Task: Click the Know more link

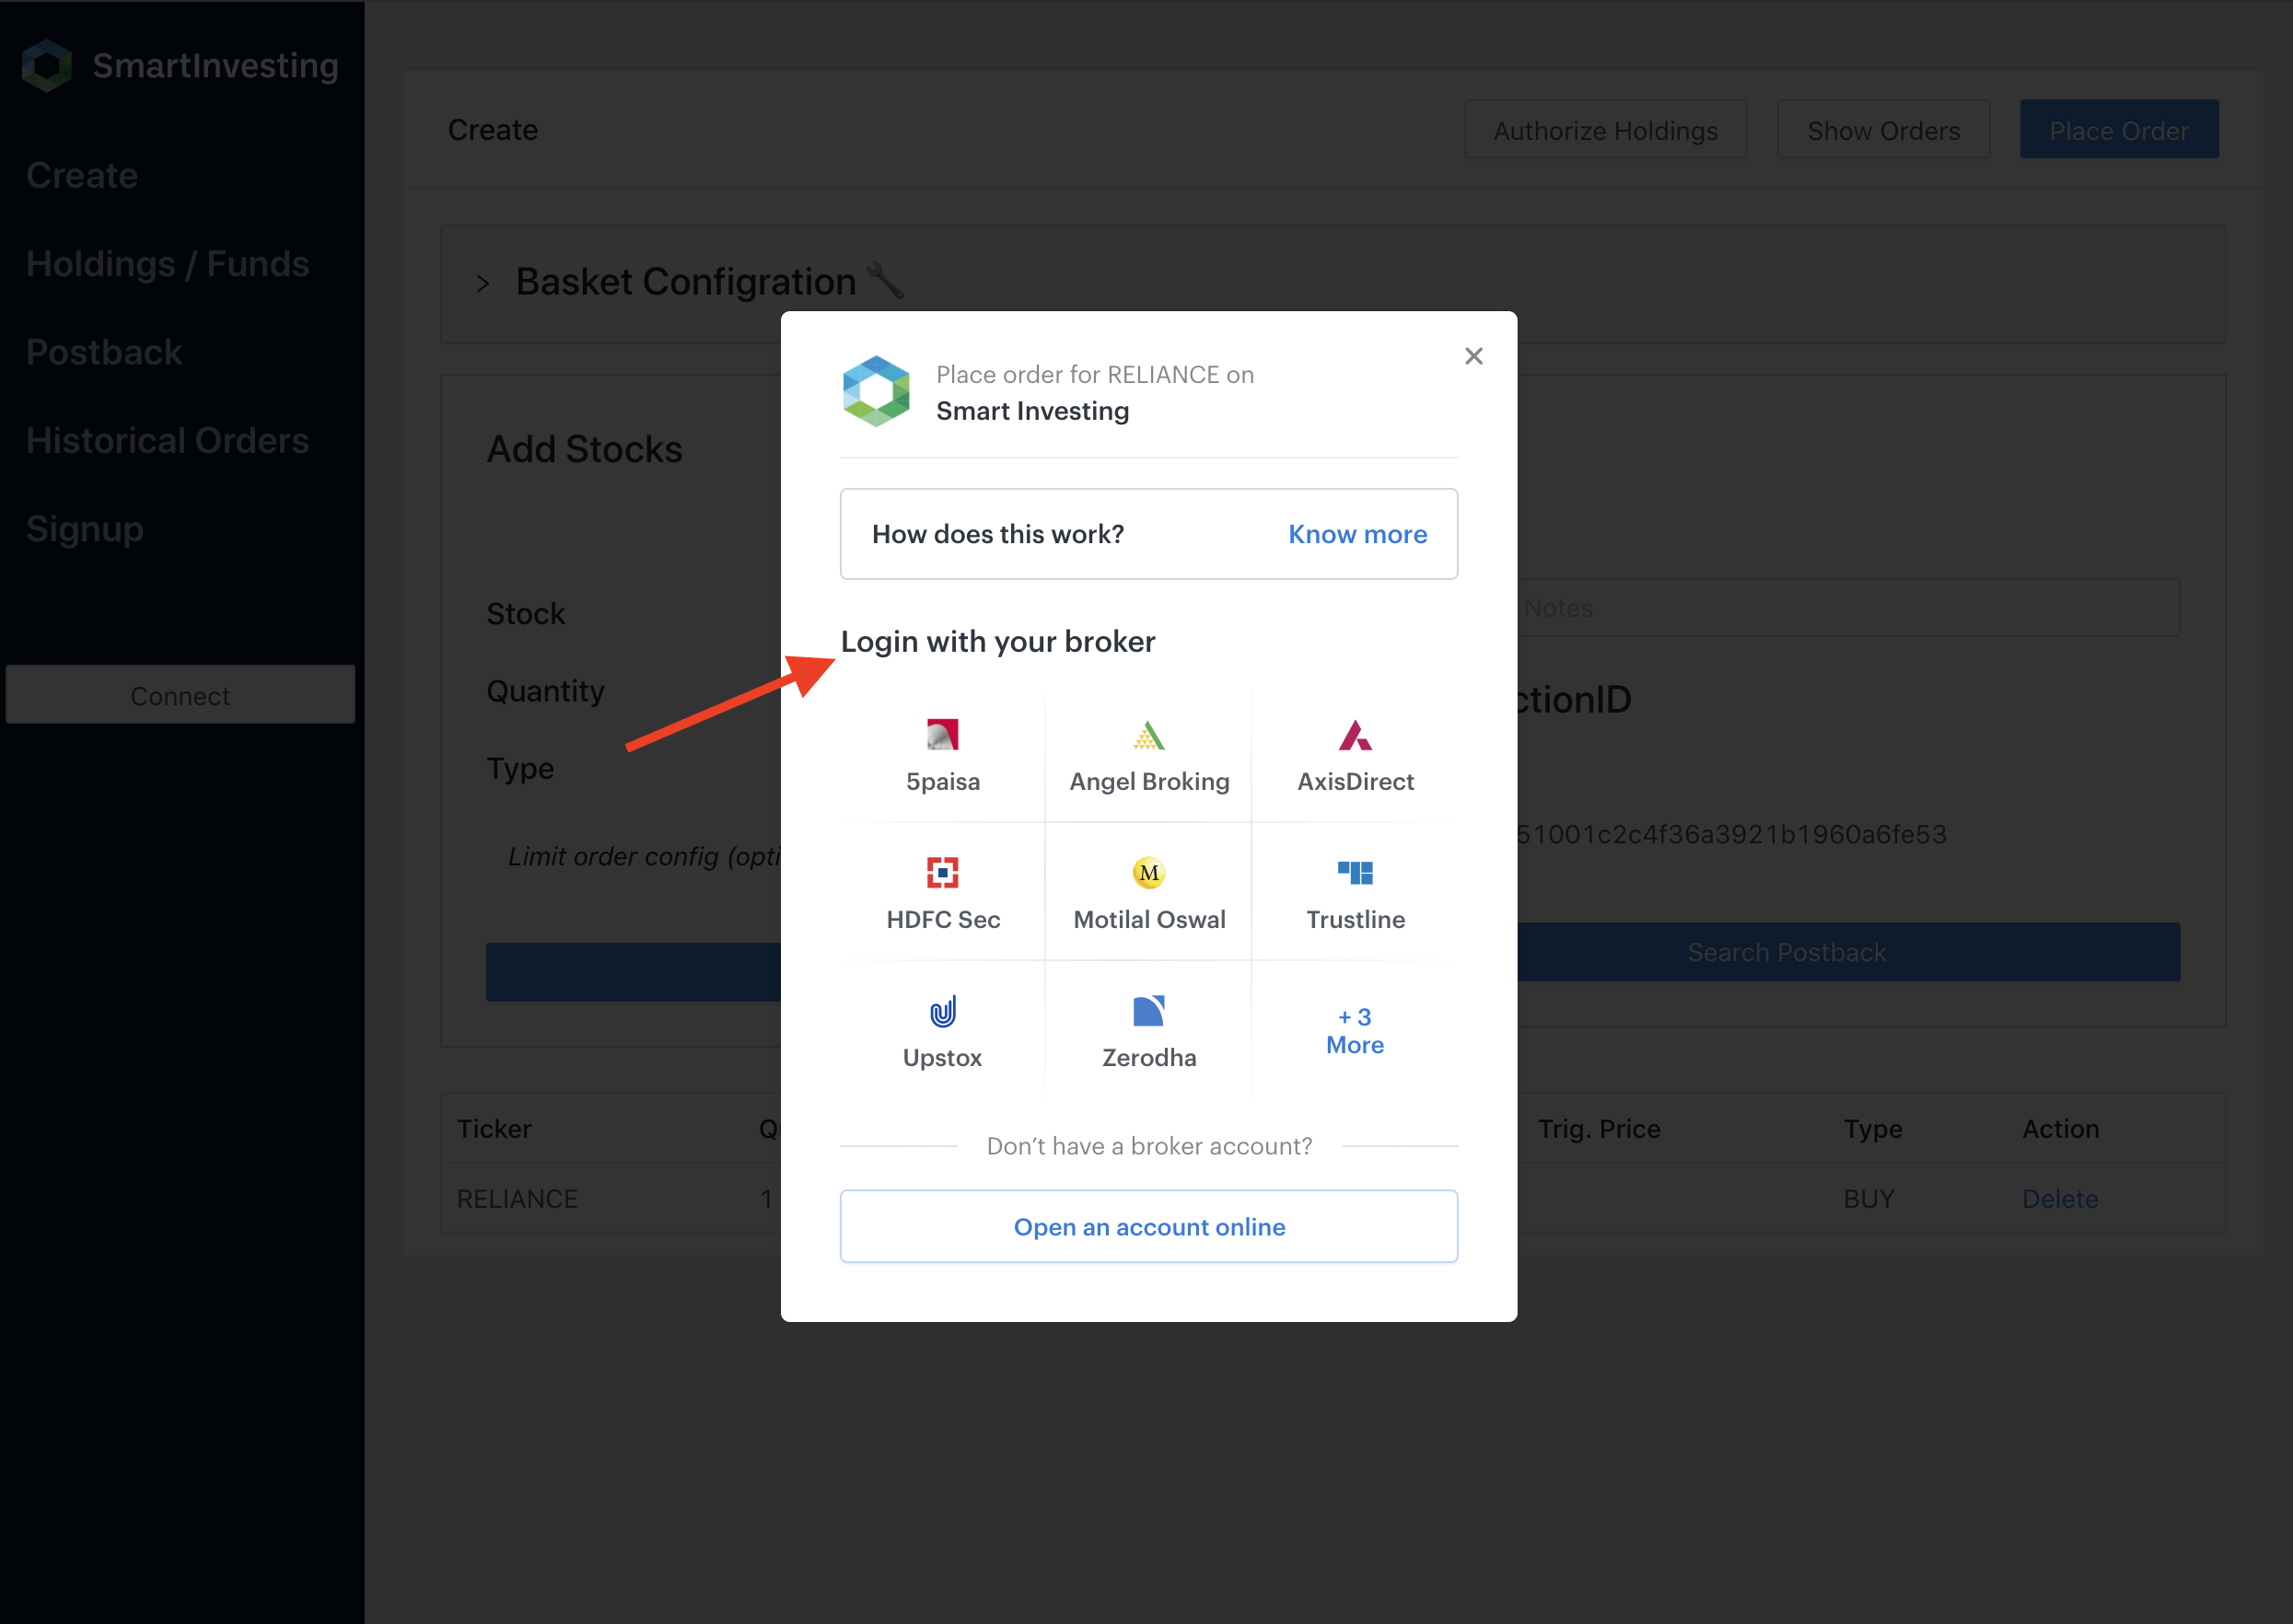Action: coord(1357,534)
